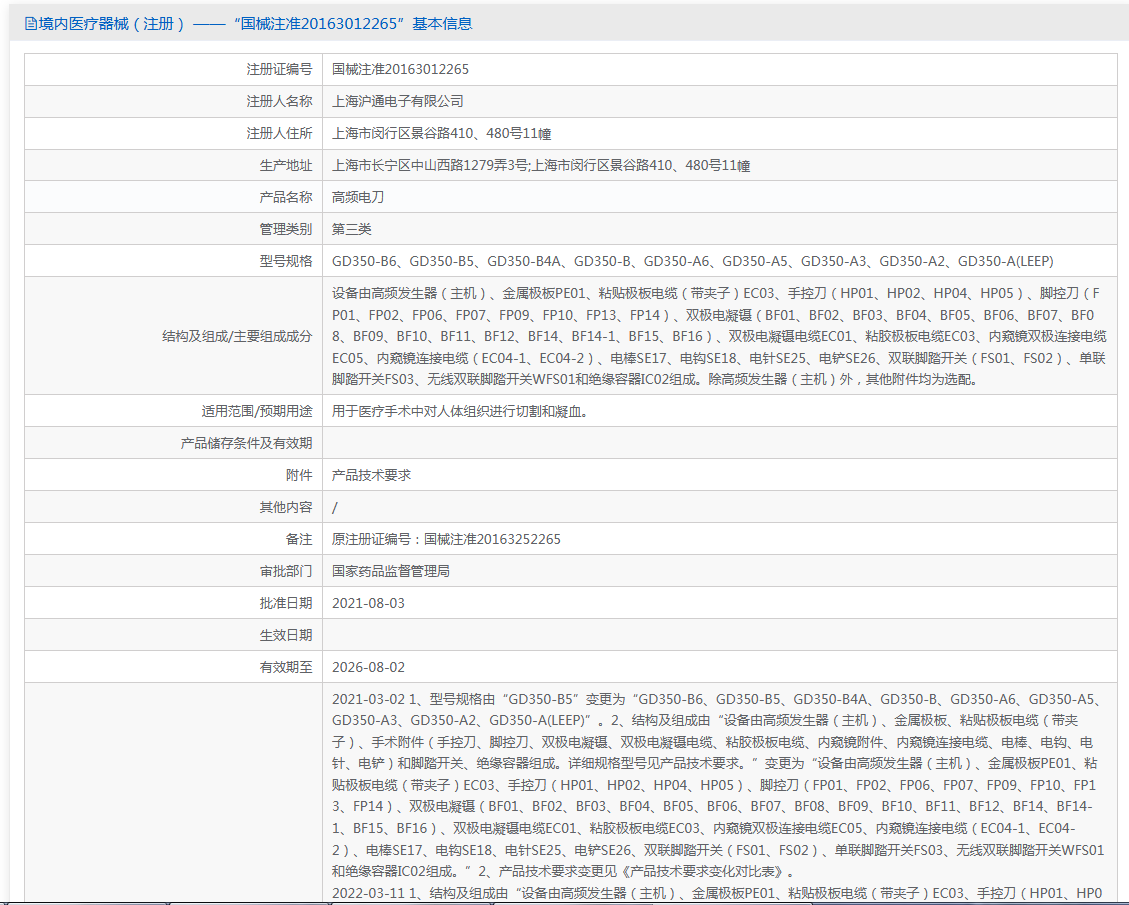This screenshot has width=1129, height=905.
Task: Click the value 第三类
Action: (x=351, y=230)
